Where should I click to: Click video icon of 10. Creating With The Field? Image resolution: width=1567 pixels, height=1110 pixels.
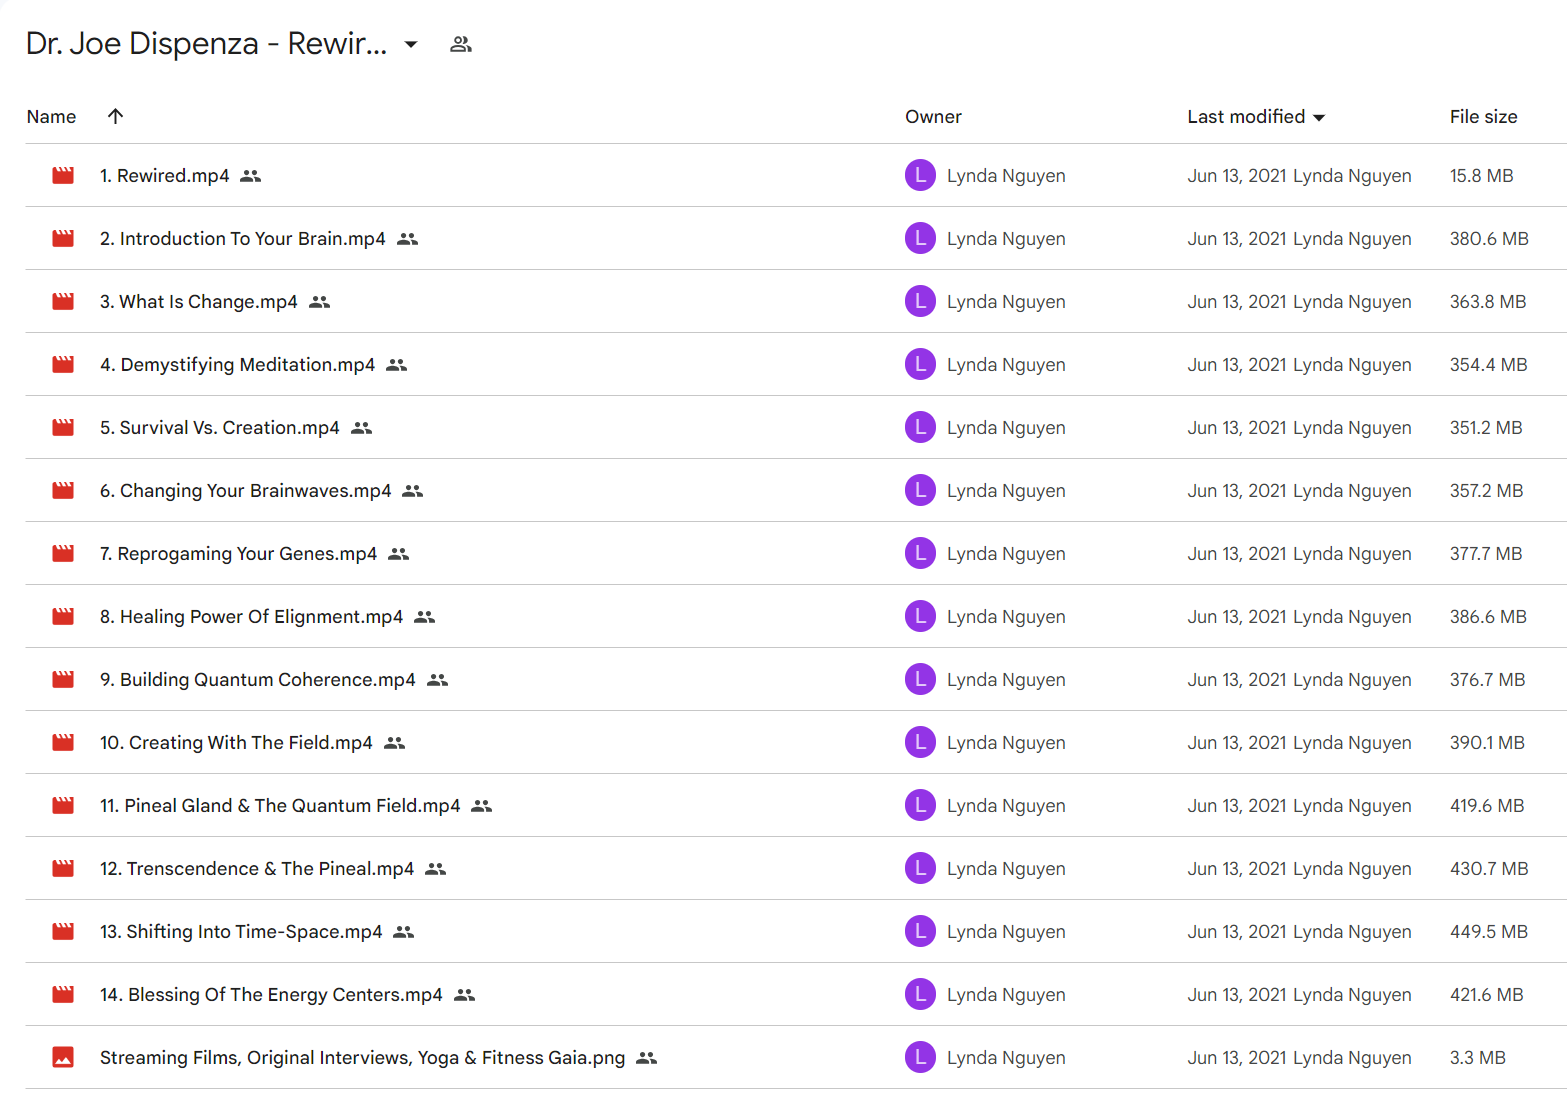click(63, 742)
